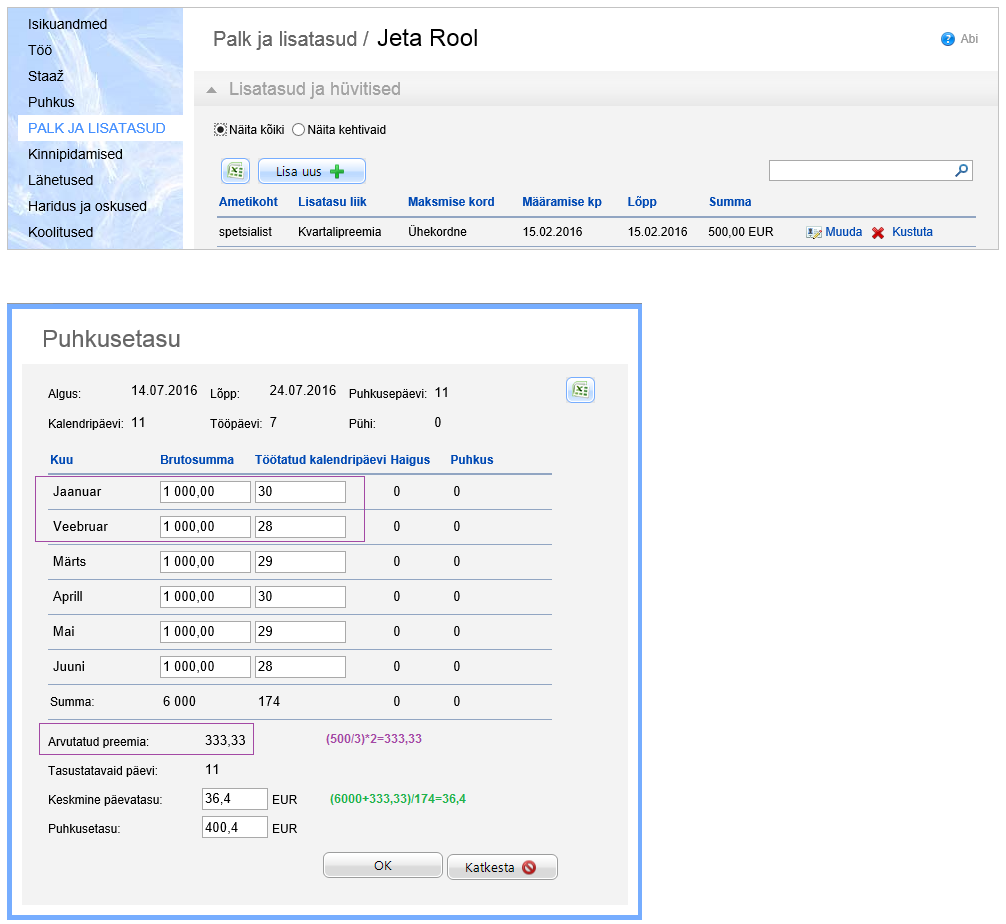The height and width of the screenshot is (924, 1006).
Task: Click the Muuda link
Action: coord(843,232)
